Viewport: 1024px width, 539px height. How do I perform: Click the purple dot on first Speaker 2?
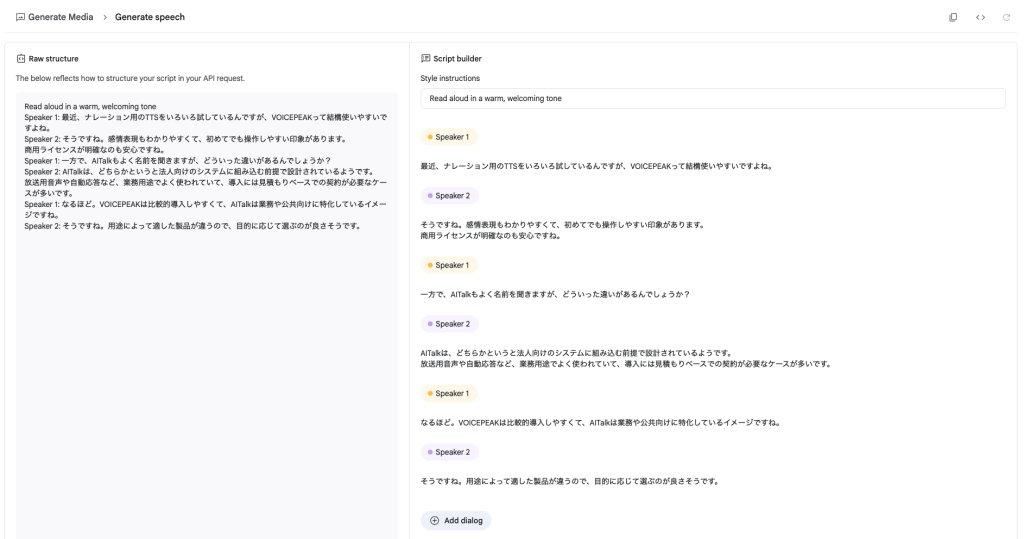click(430, 195)
